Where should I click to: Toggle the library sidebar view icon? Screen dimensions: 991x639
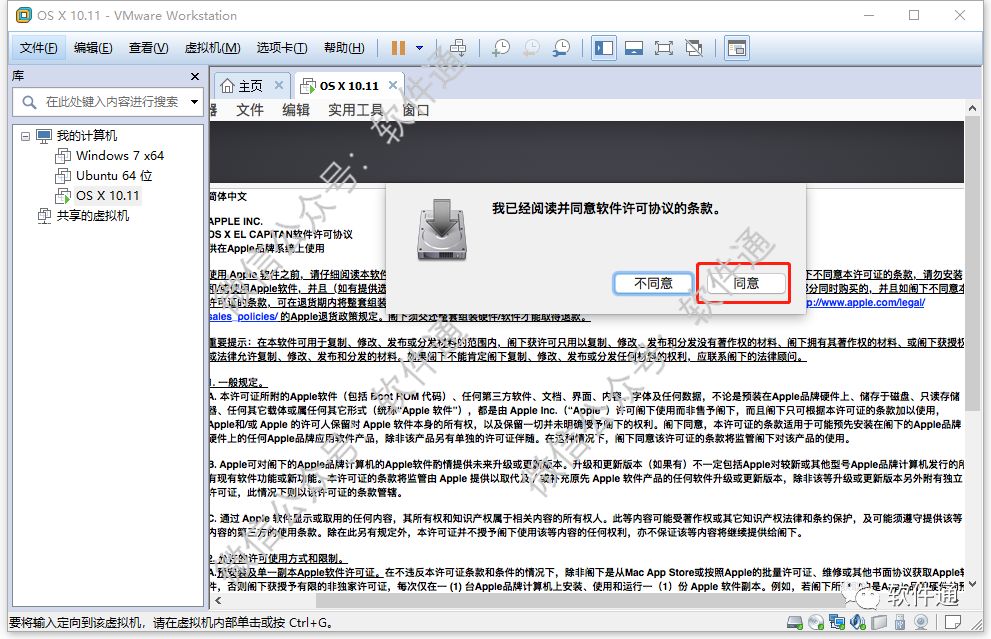pos(604,48)
